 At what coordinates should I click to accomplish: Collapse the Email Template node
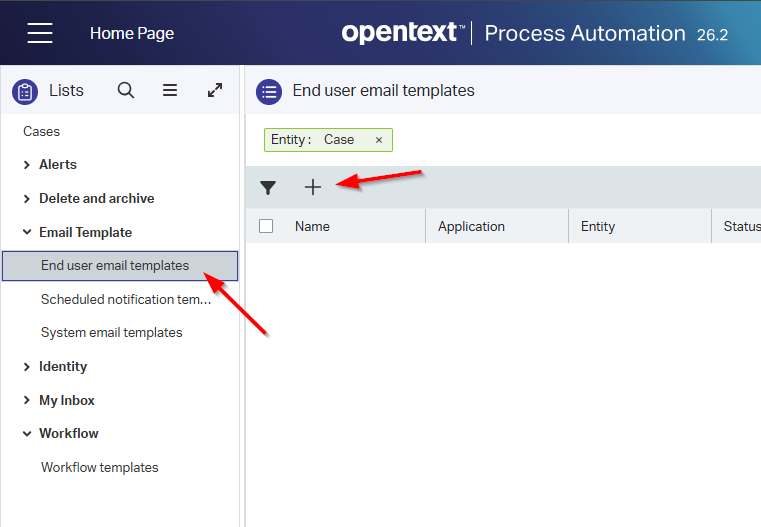coord(27,232)
